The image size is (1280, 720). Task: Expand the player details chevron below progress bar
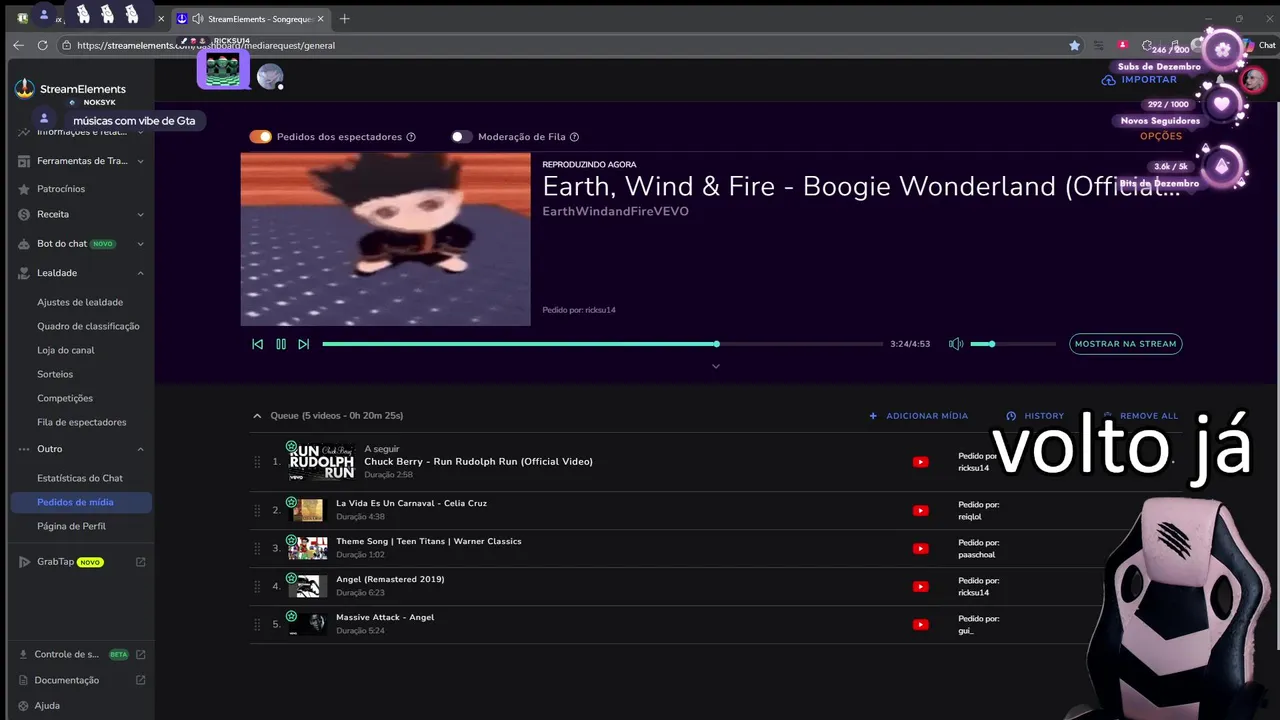pos(716,366)
